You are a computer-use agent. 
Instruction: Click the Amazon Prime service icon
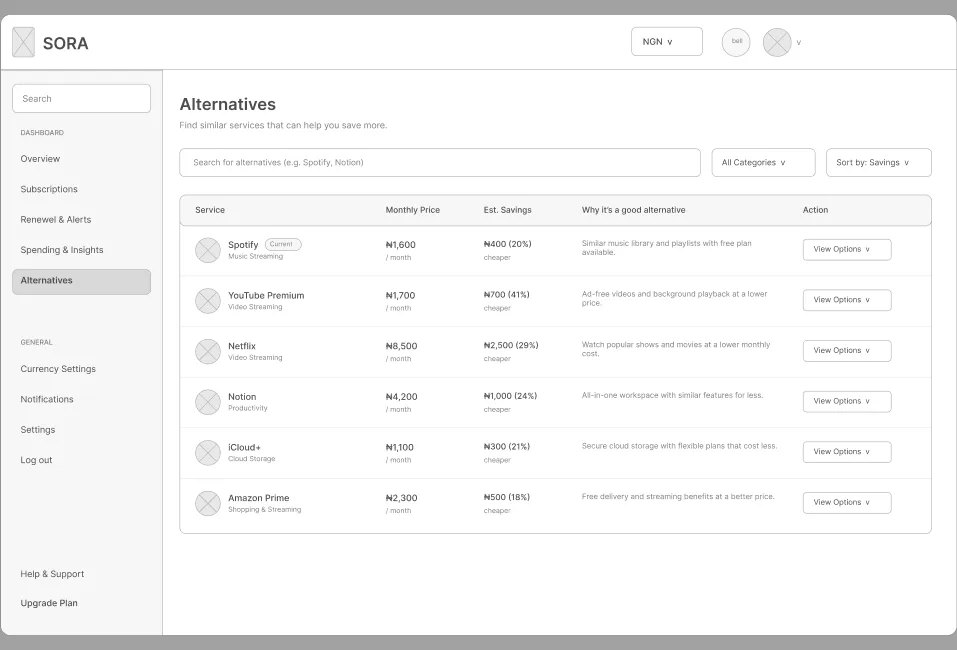pos(208,504)
